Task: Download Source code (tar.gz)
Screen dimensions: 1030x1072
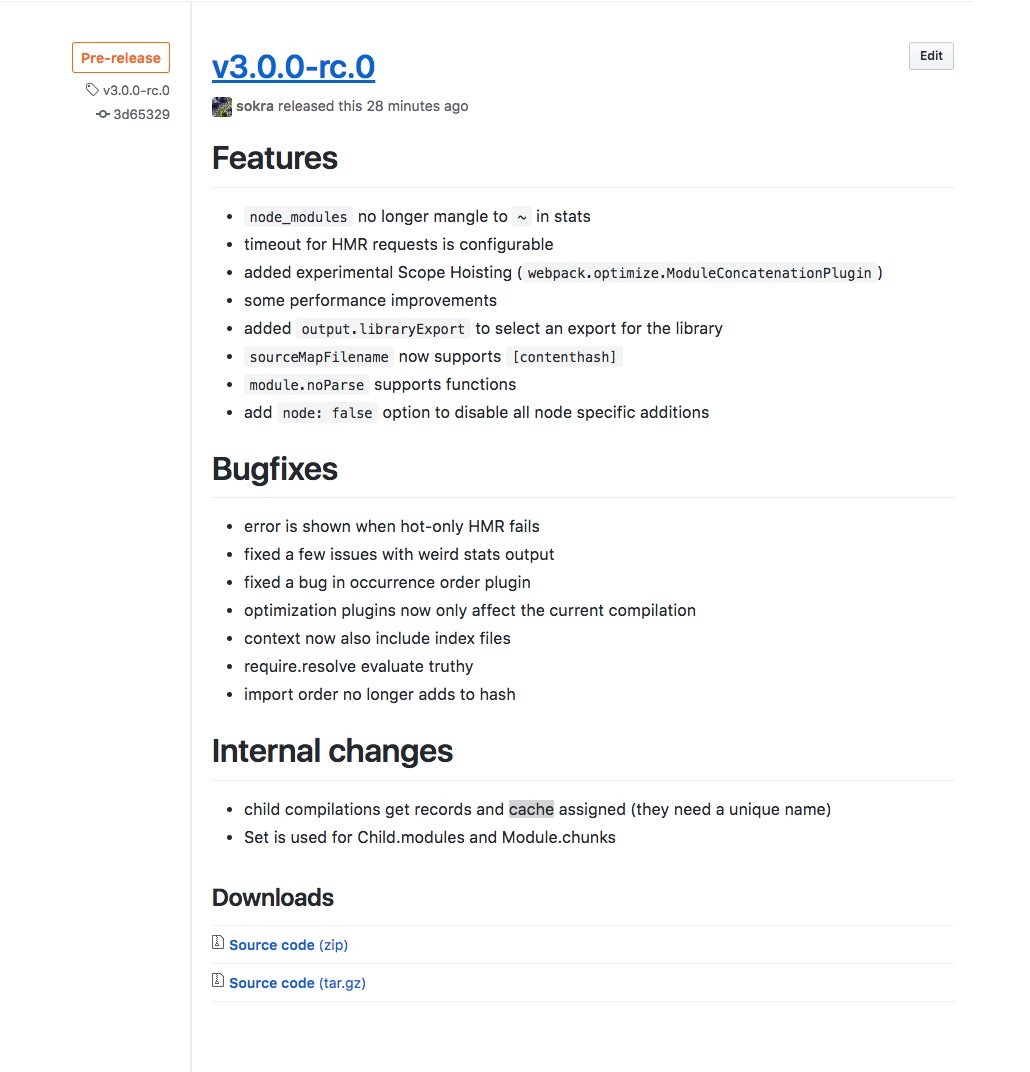Action: [x=297, y=983]
